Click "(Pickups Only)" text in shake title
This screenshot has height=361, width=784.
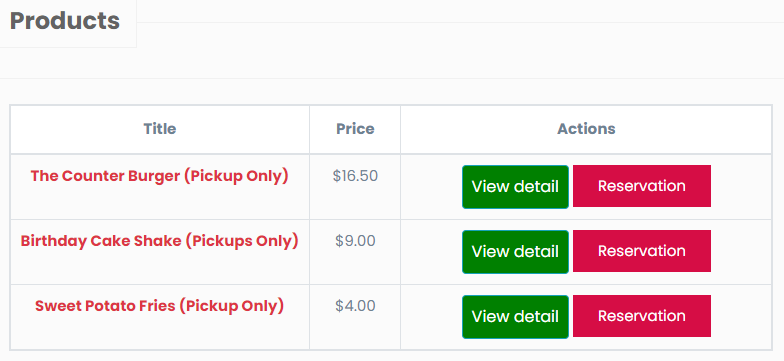coord(242,242)
